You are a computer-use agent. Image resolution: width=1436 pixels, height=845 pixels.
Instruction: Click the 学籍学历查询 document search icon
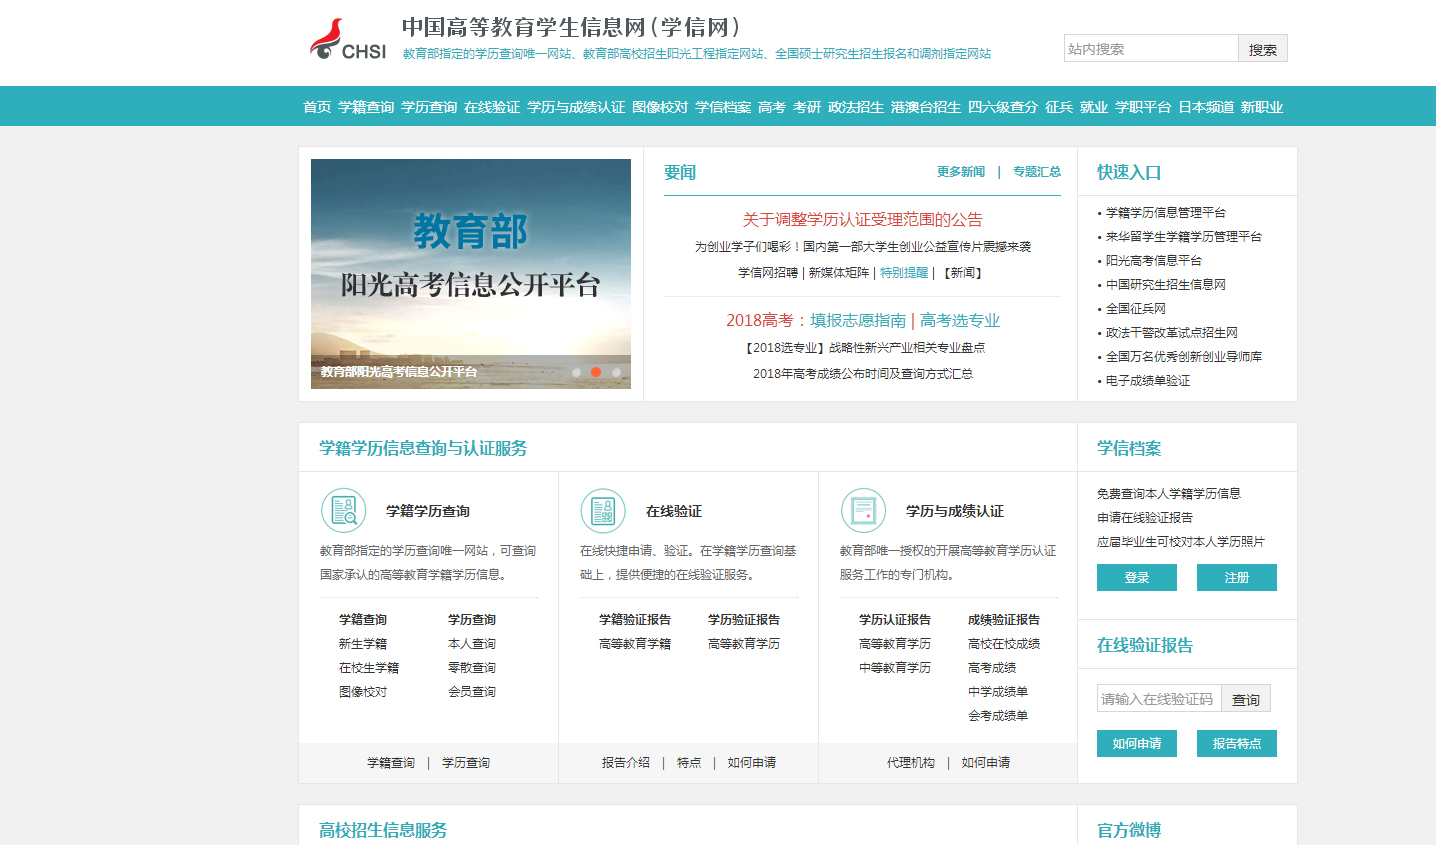point(343,511)
